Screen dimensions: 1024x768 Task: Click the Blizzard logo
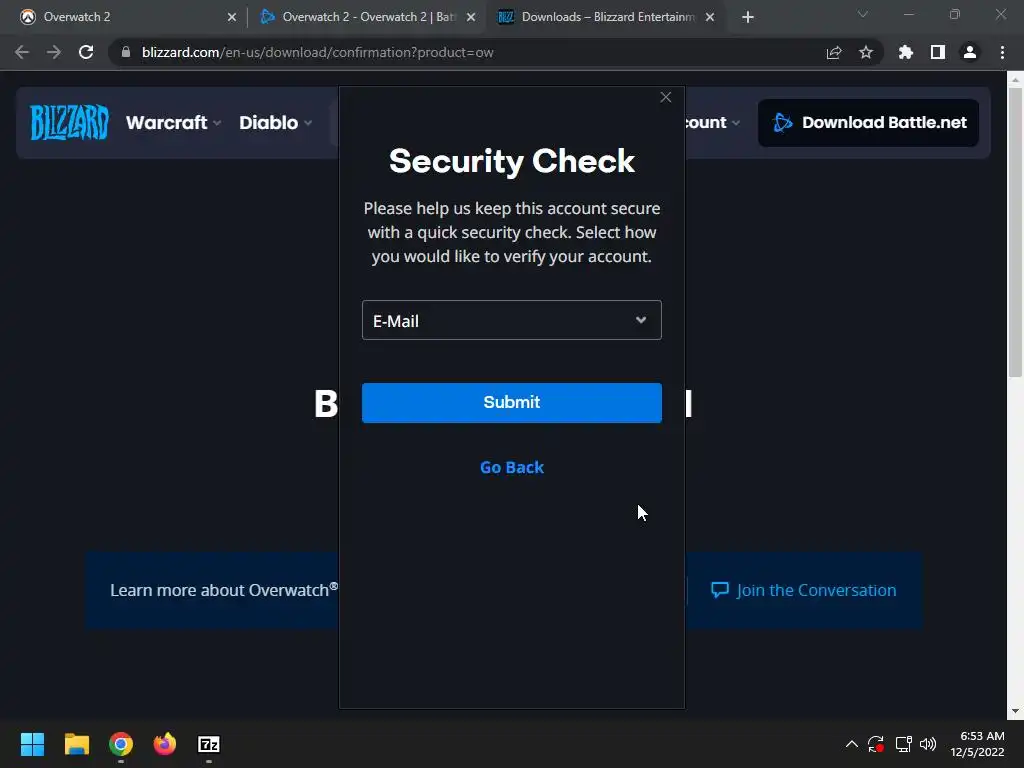click(69, 122)
